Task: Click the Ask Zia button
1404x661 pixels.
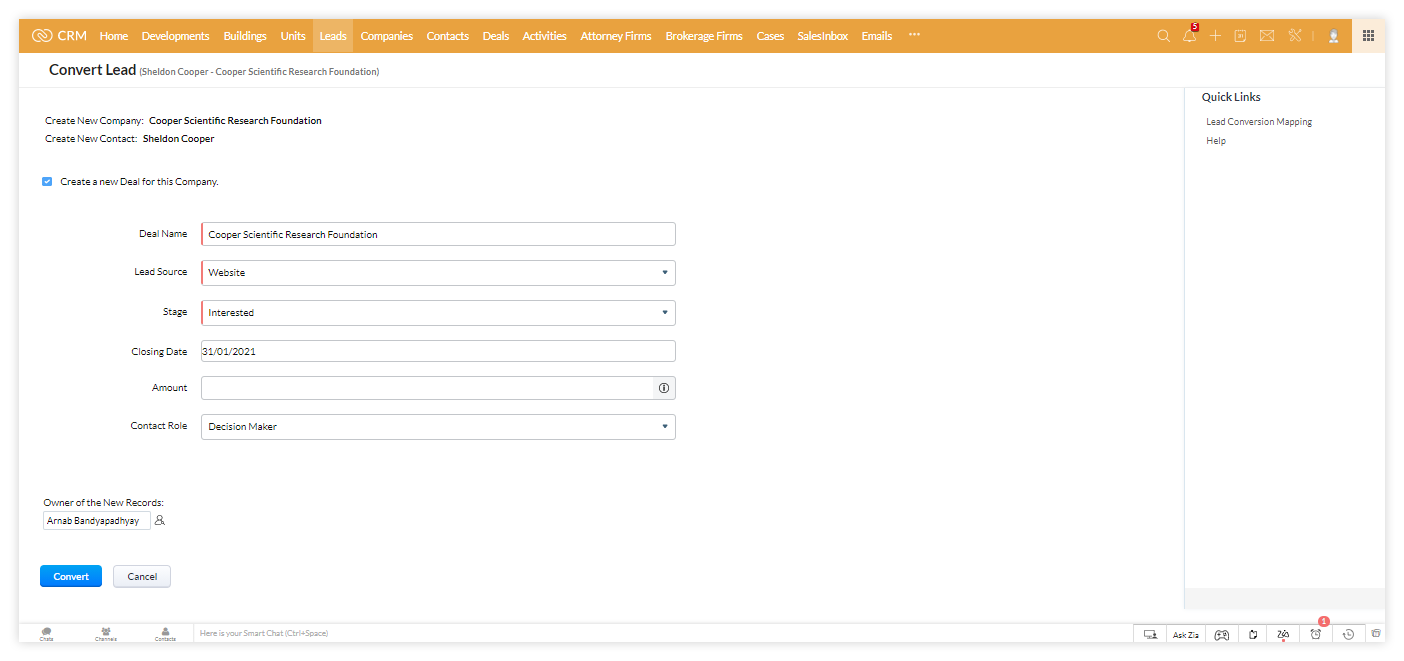Action: [1186, 634]
